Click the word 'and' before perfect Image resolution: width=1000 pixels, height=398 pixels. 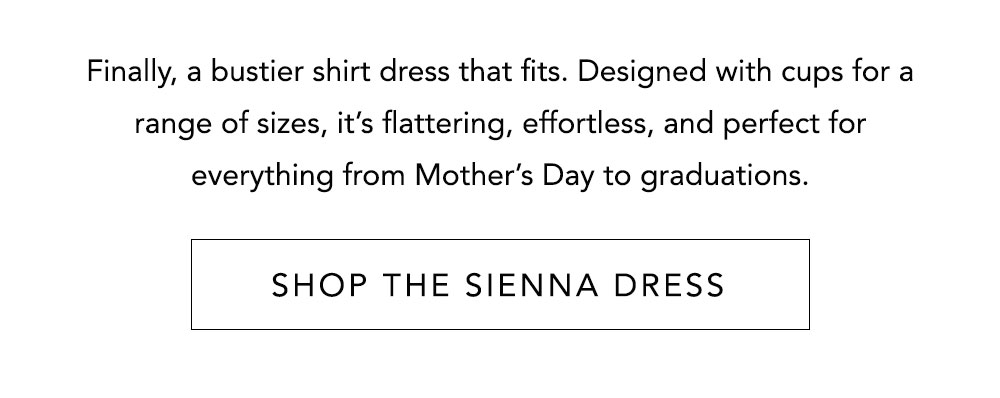point(688,123)
